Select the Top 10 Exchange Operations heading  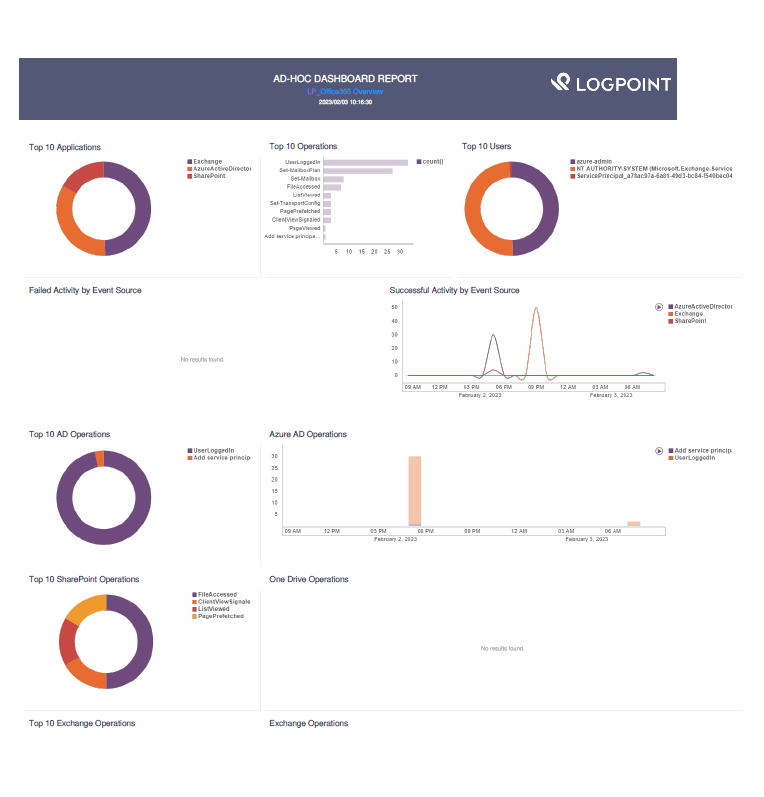pos(82,723)
